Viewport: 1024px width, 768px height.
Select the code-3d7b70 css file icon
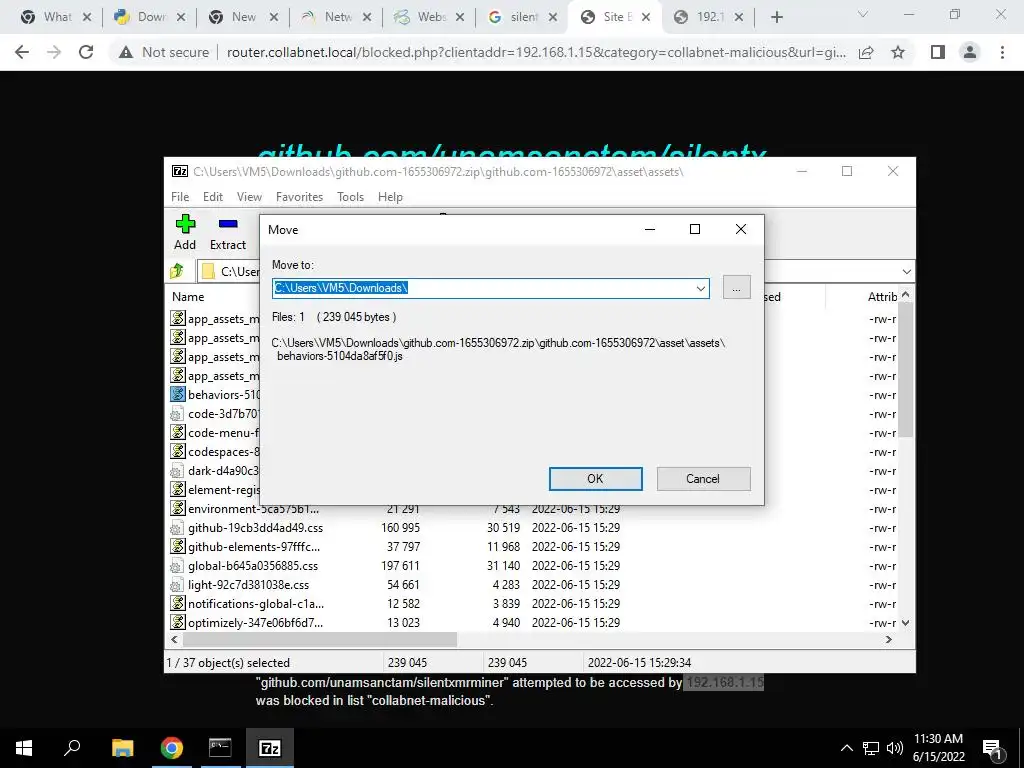click(177, 413)
